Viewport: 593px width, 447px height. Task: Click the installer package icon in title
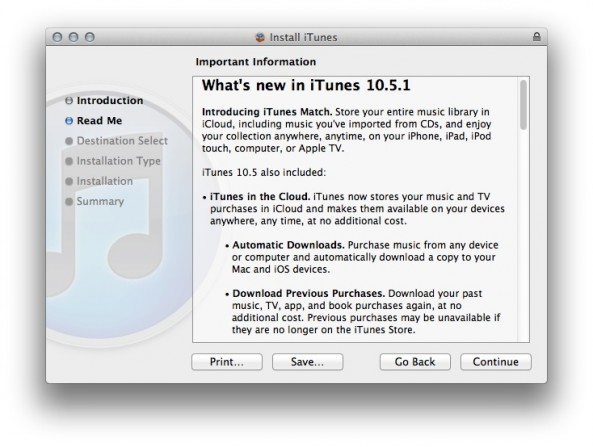click(260, 37)
